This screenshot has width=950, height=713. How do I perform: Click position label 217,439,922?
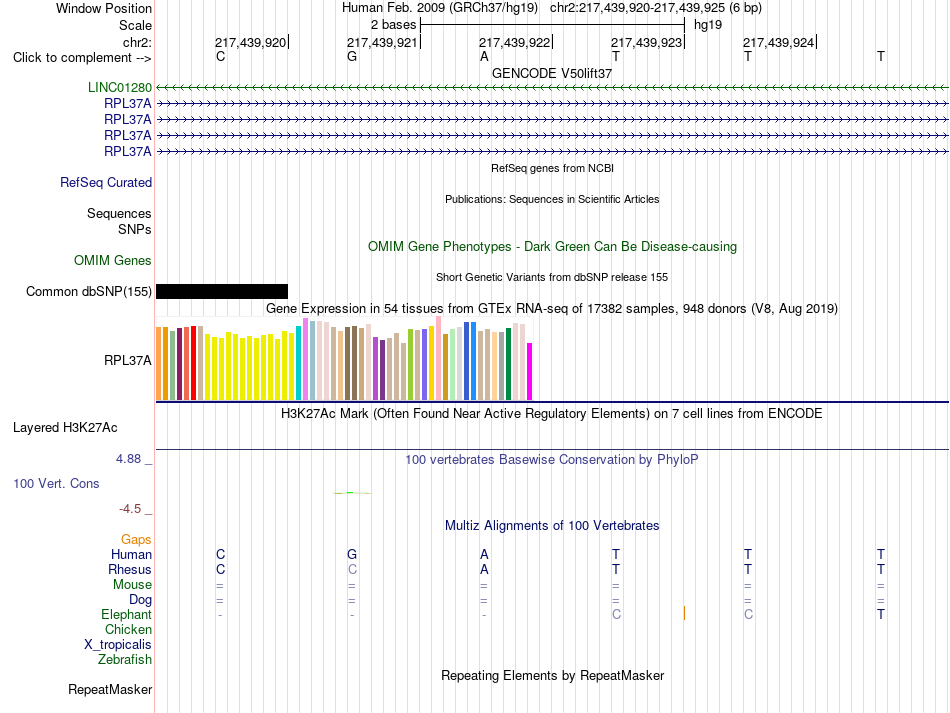[x=514, y=42]
